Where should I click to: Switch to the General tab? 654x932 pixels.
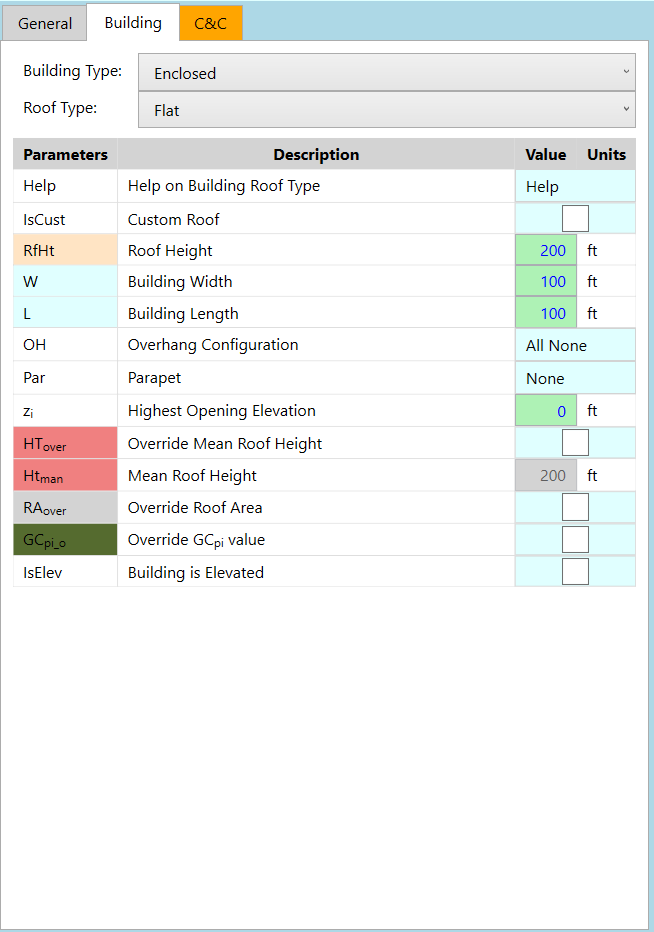[x=45, y=23]
